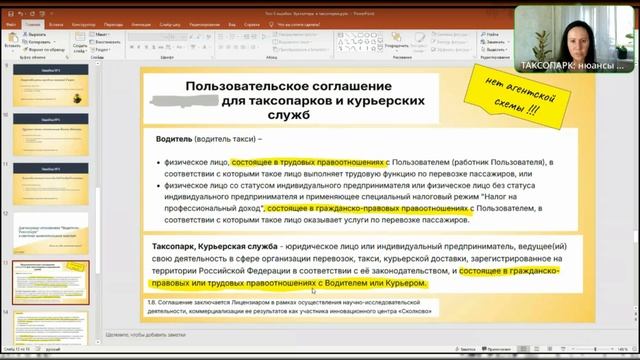
Task: Open the Справка ribbon tab
Action: tap(251, 25)
